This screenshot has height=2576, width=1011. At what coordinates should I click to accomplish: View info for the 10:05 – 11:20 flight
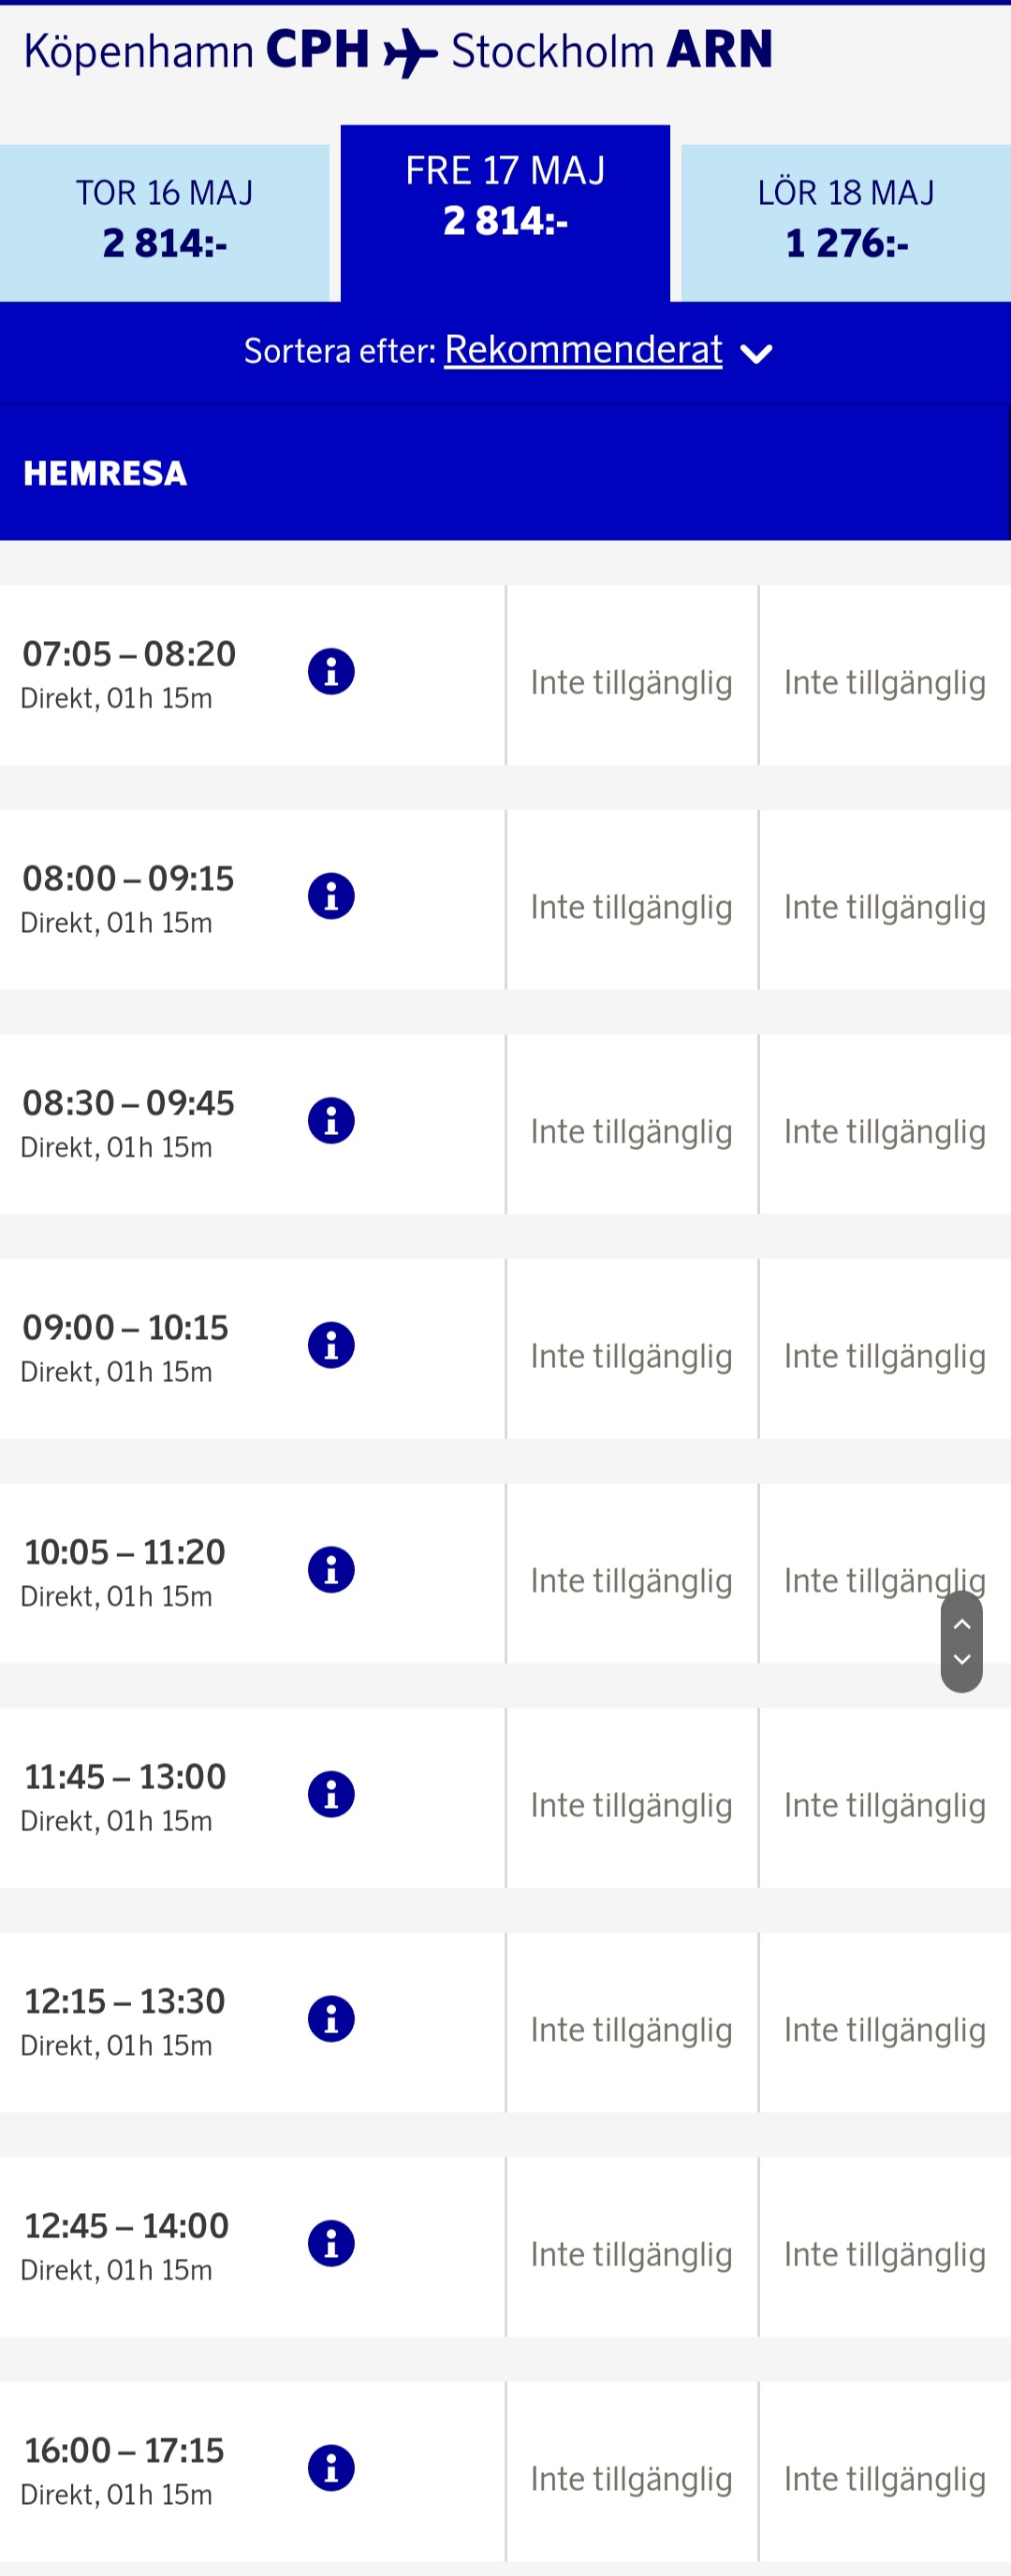pyautogui.click(x=331, y=1569)
